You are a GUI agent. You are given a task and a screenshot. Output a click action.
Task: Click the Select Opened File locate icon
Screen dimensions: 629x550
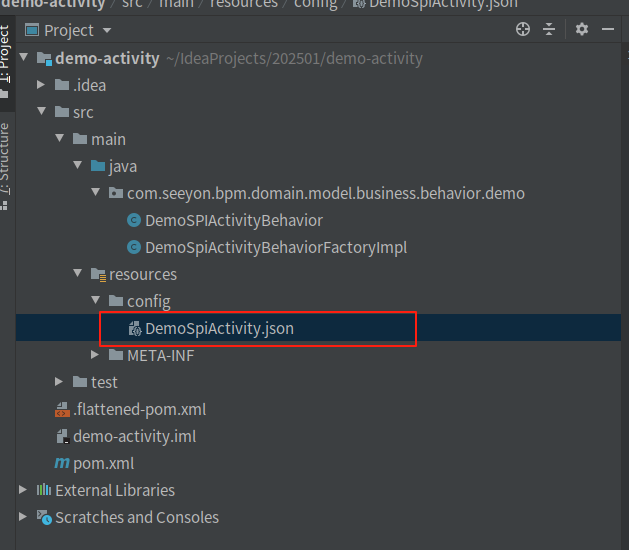pyautogui.click(x=522, y=30)
